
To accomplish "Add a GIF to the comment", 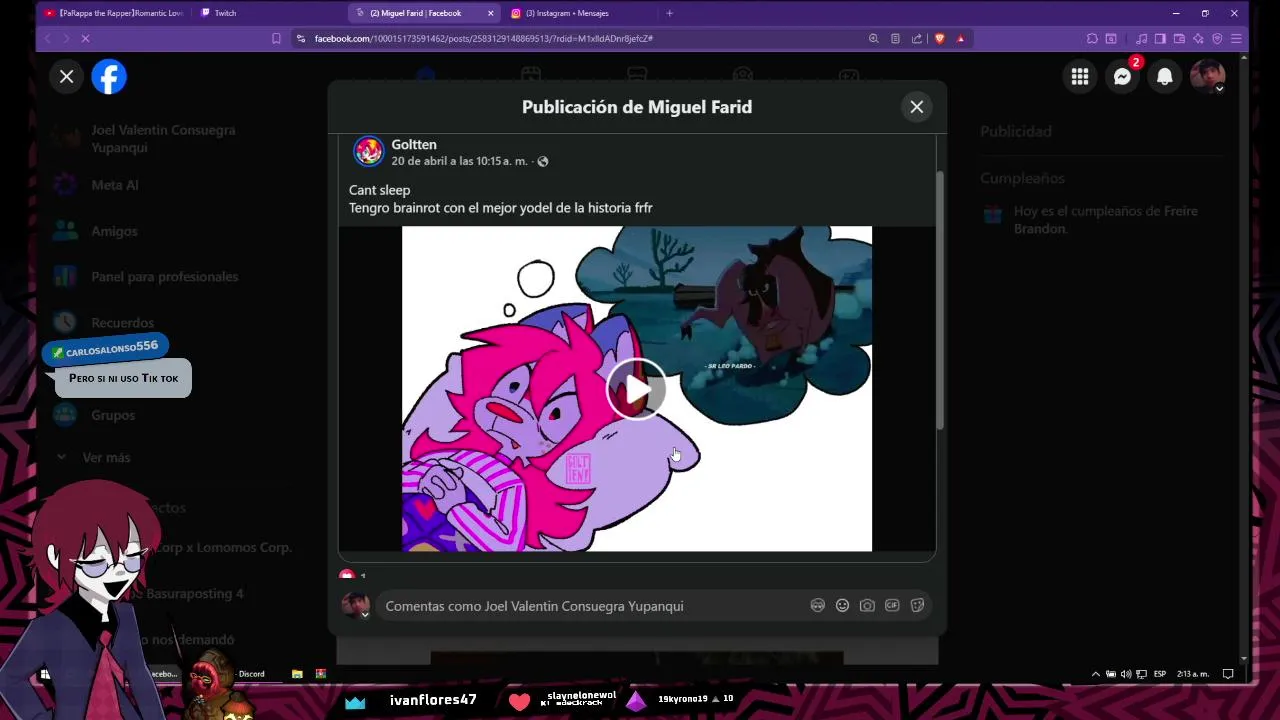I will click(892, 605).
